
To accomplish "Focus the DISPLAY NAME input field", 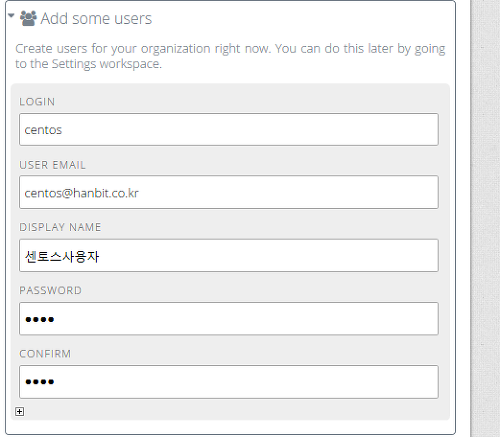I will point(229,256).
